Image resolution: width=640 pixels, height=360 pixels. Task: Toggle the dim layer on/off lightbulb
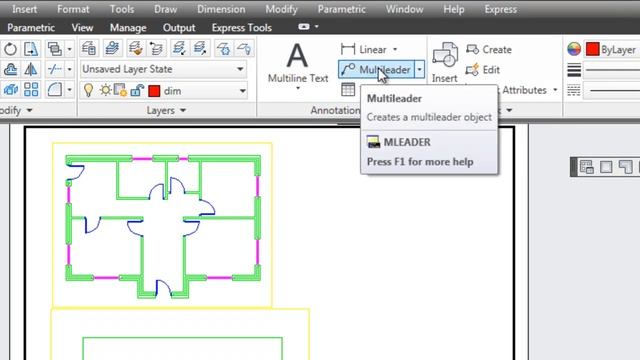(x=88, y=90)
